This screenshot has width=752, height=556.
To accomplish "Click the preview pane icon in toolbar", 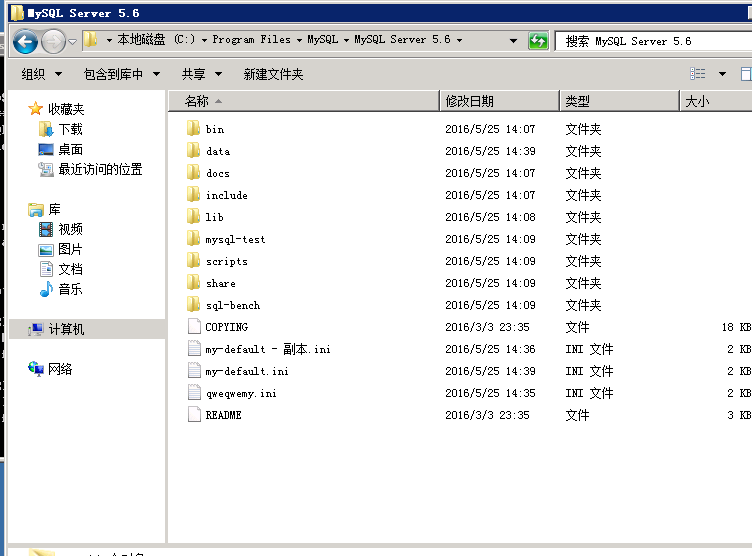I will (746, 74).
